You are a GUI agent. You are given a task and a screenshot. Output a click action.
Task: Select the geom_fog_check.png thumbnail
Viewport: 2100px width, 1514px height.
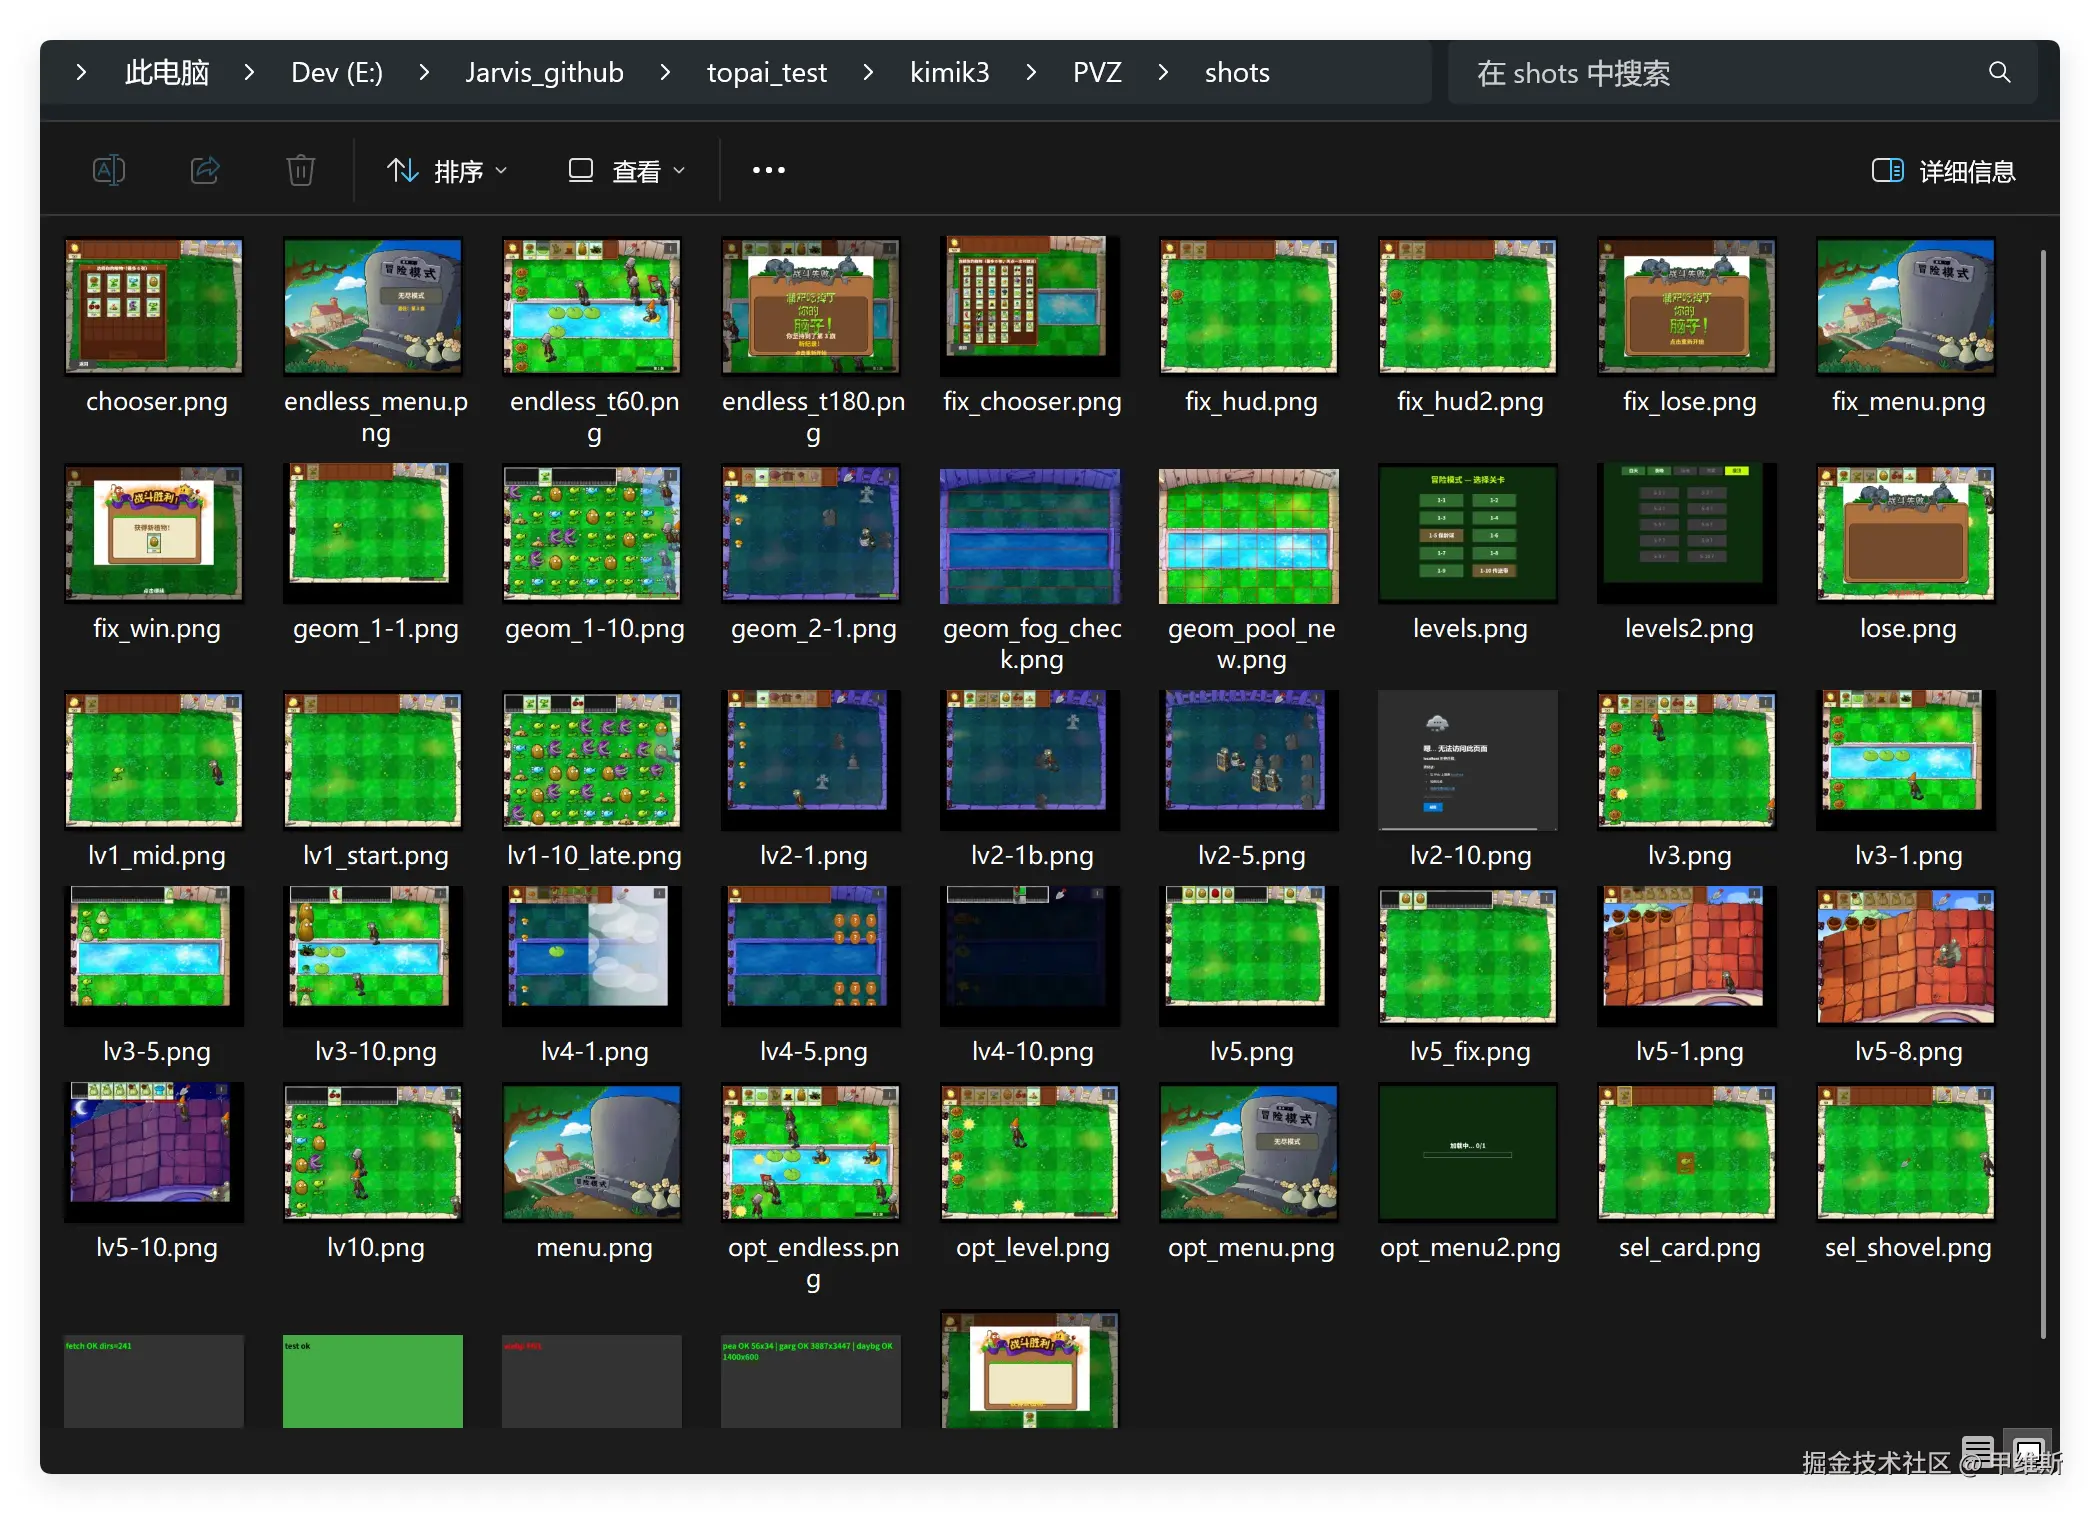point(1030,534)
